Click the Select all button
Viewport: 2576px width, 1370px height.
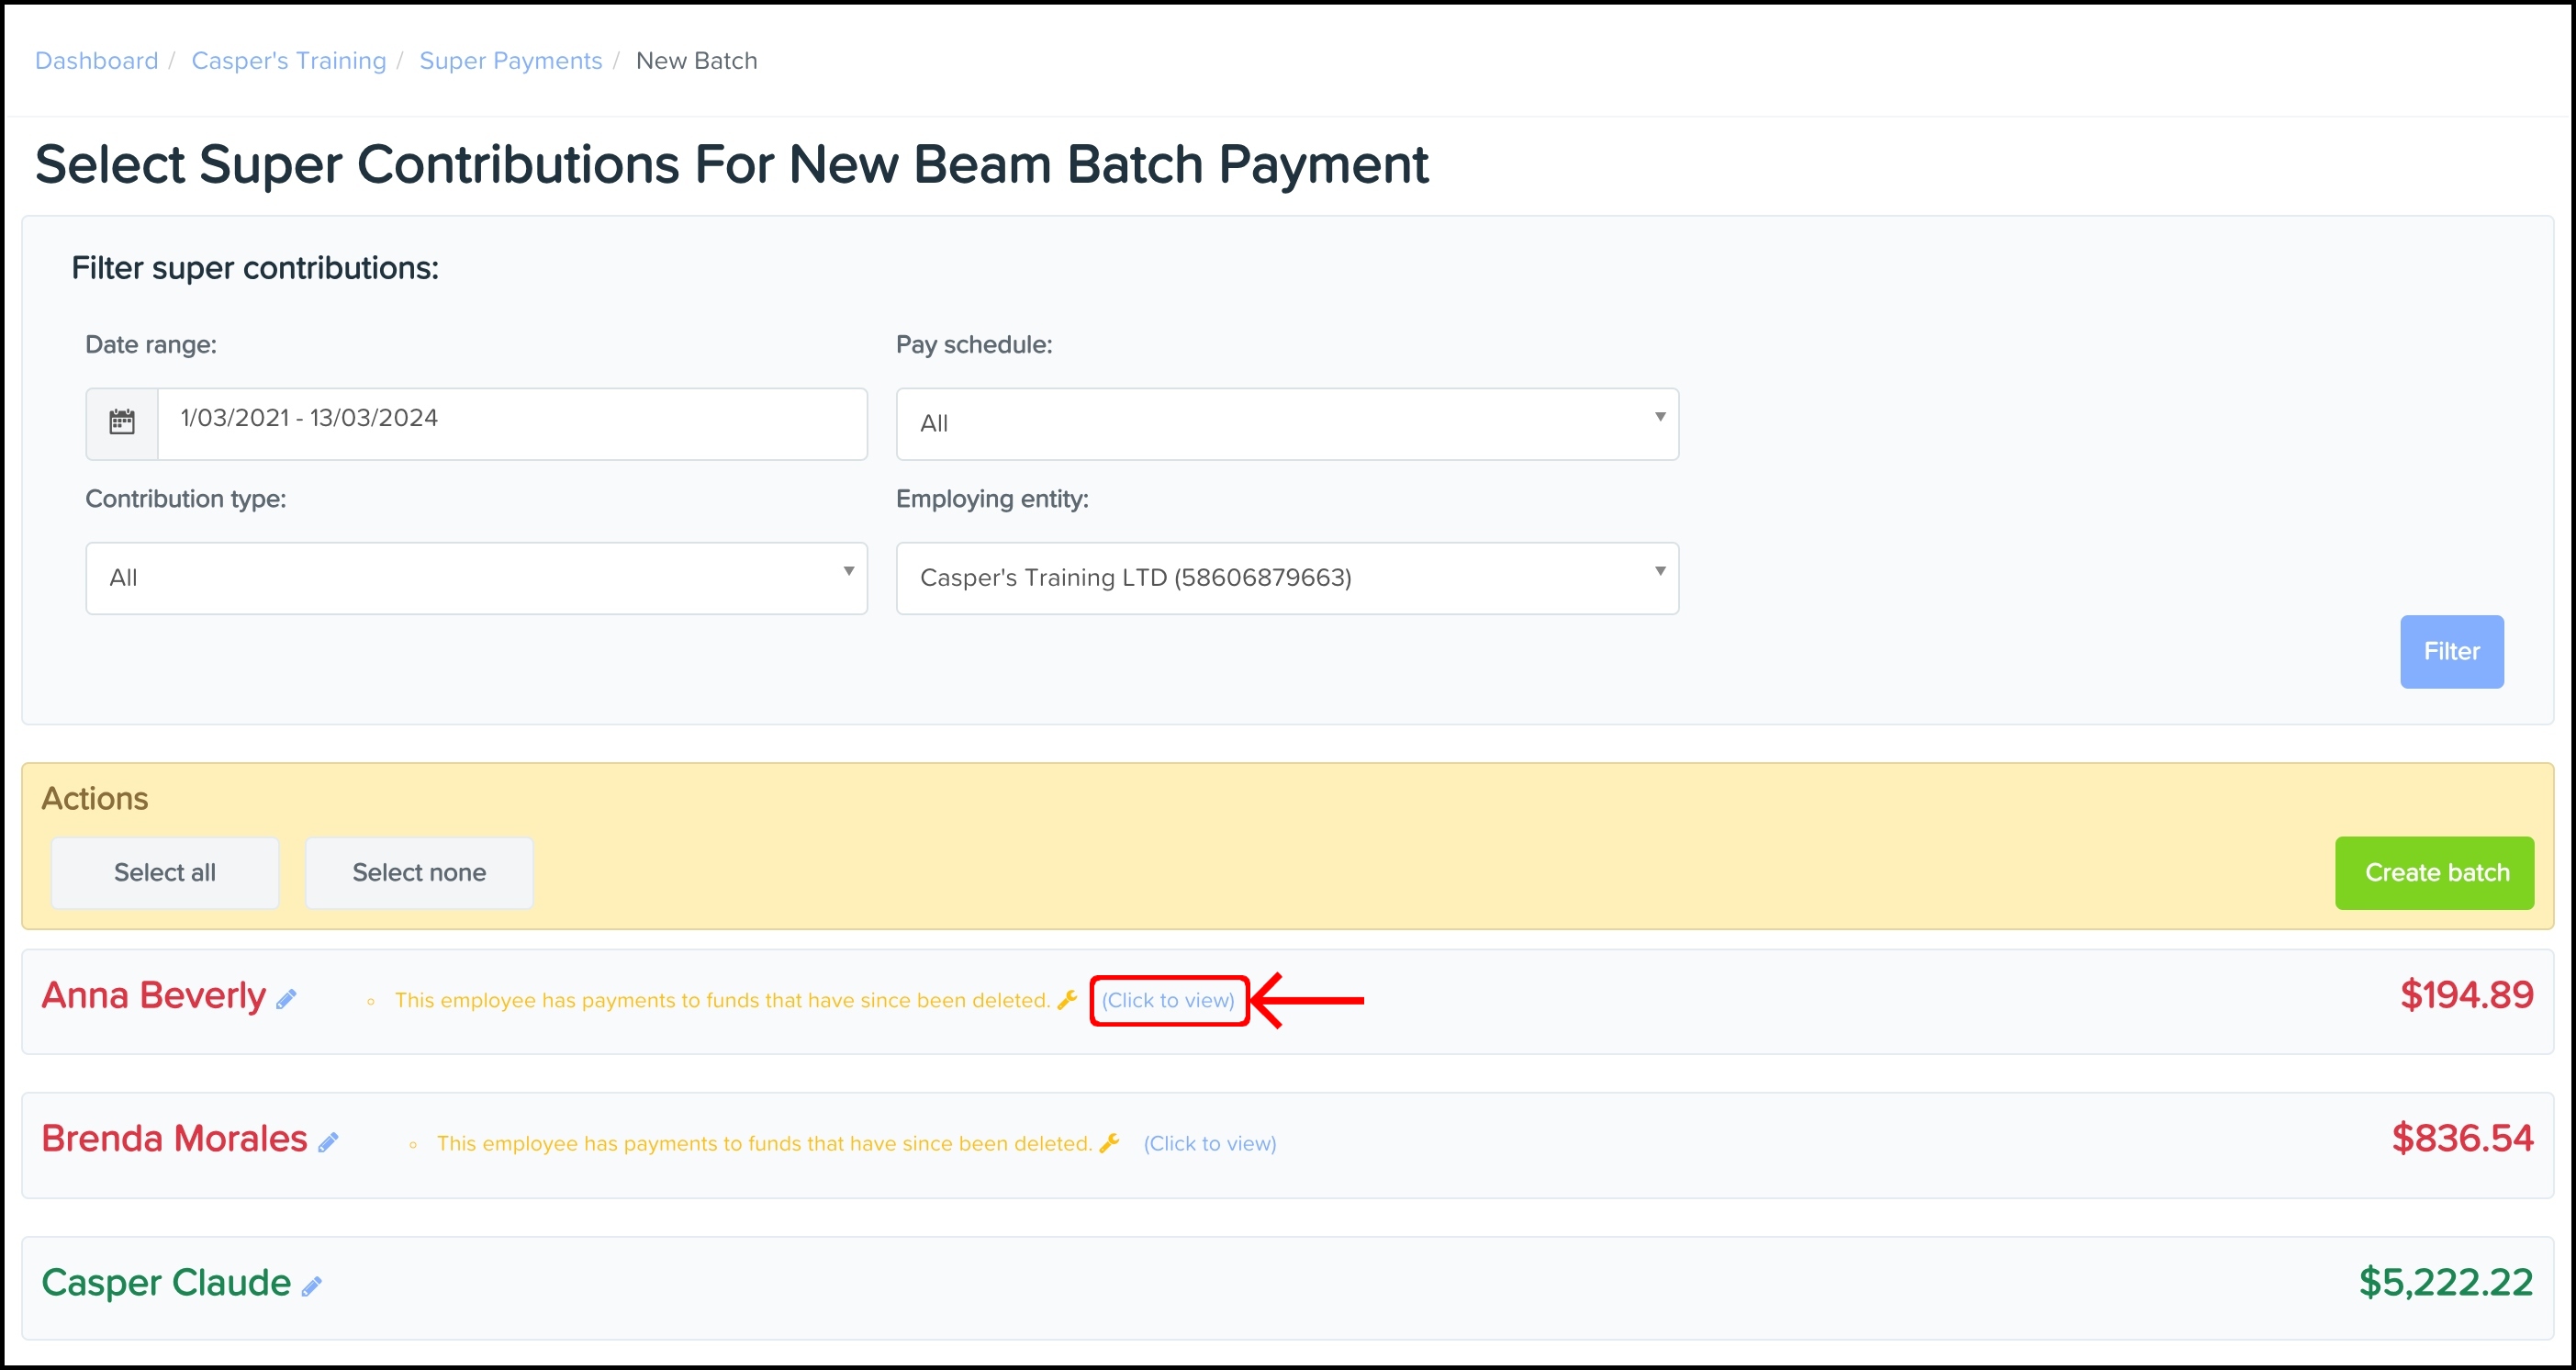tap(165, 872)
